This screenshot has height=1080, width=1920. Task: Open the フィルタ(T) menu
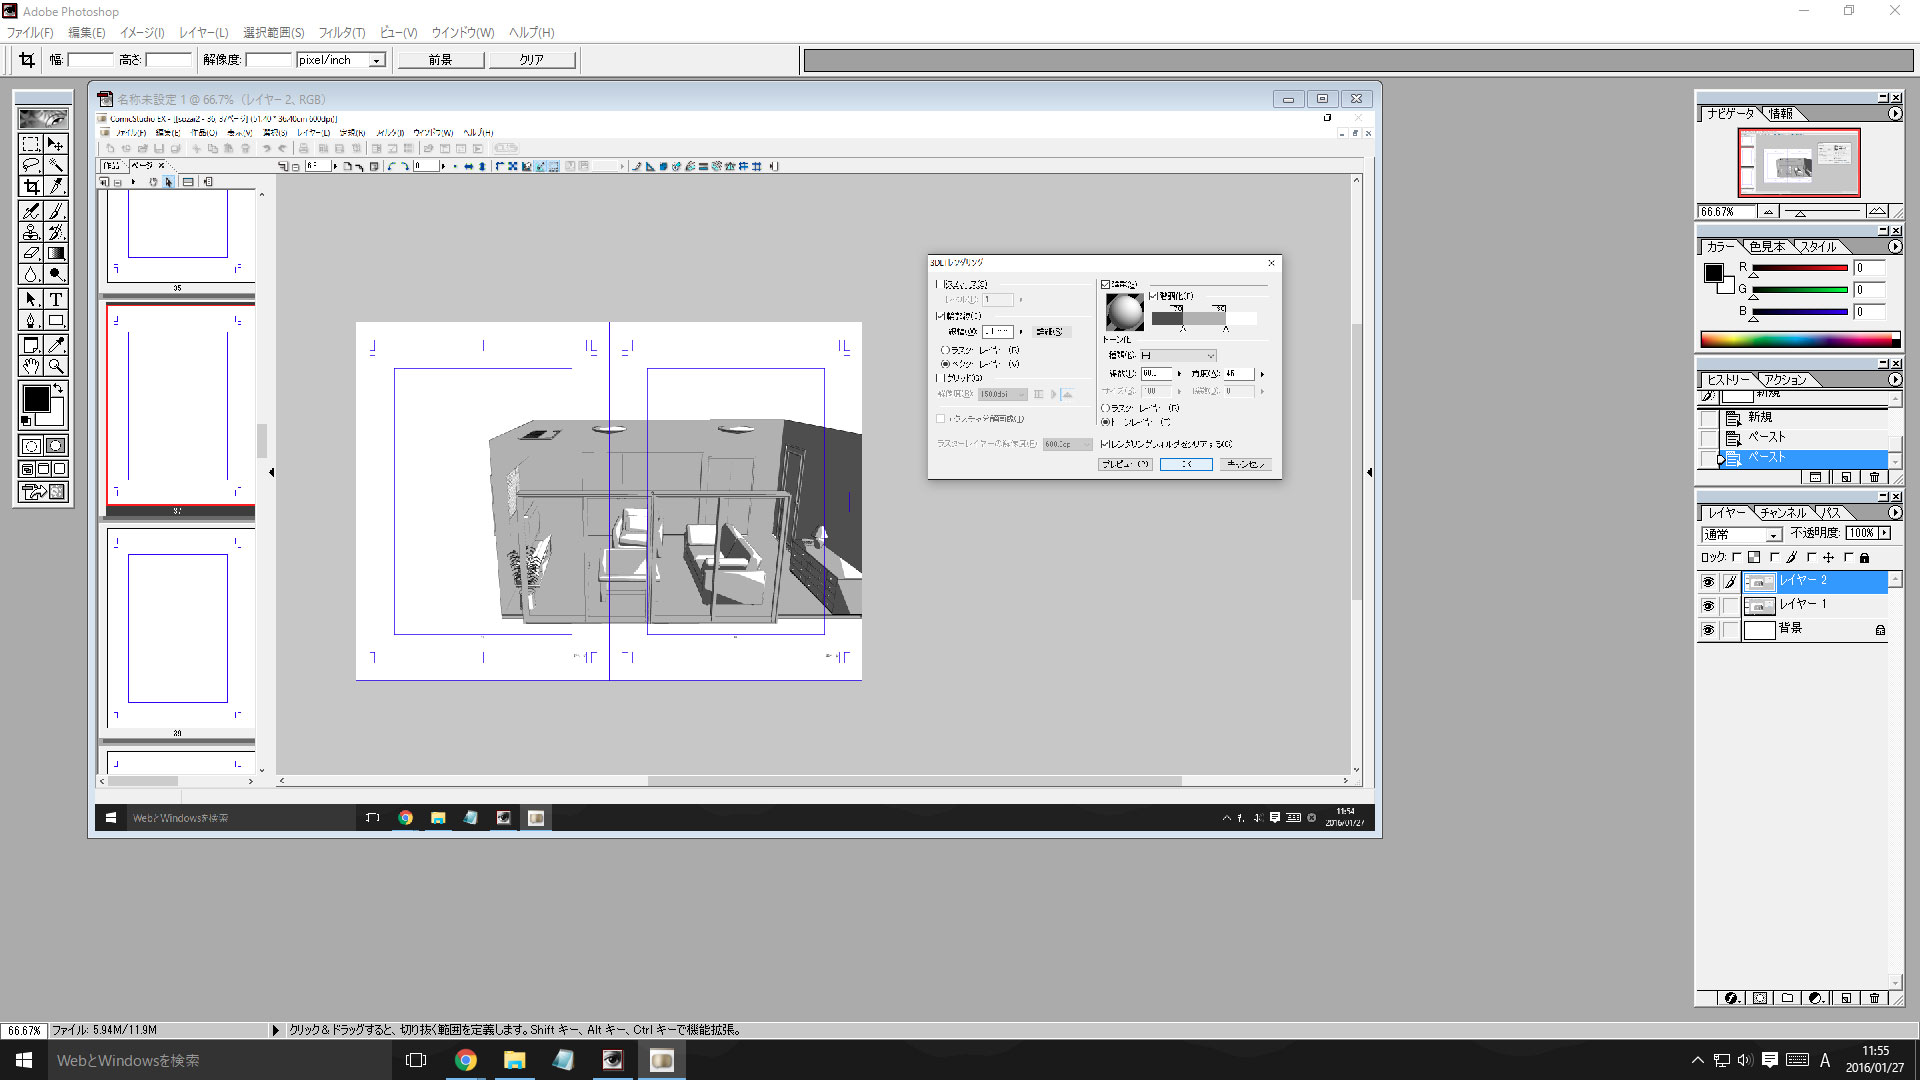(341, 33)
